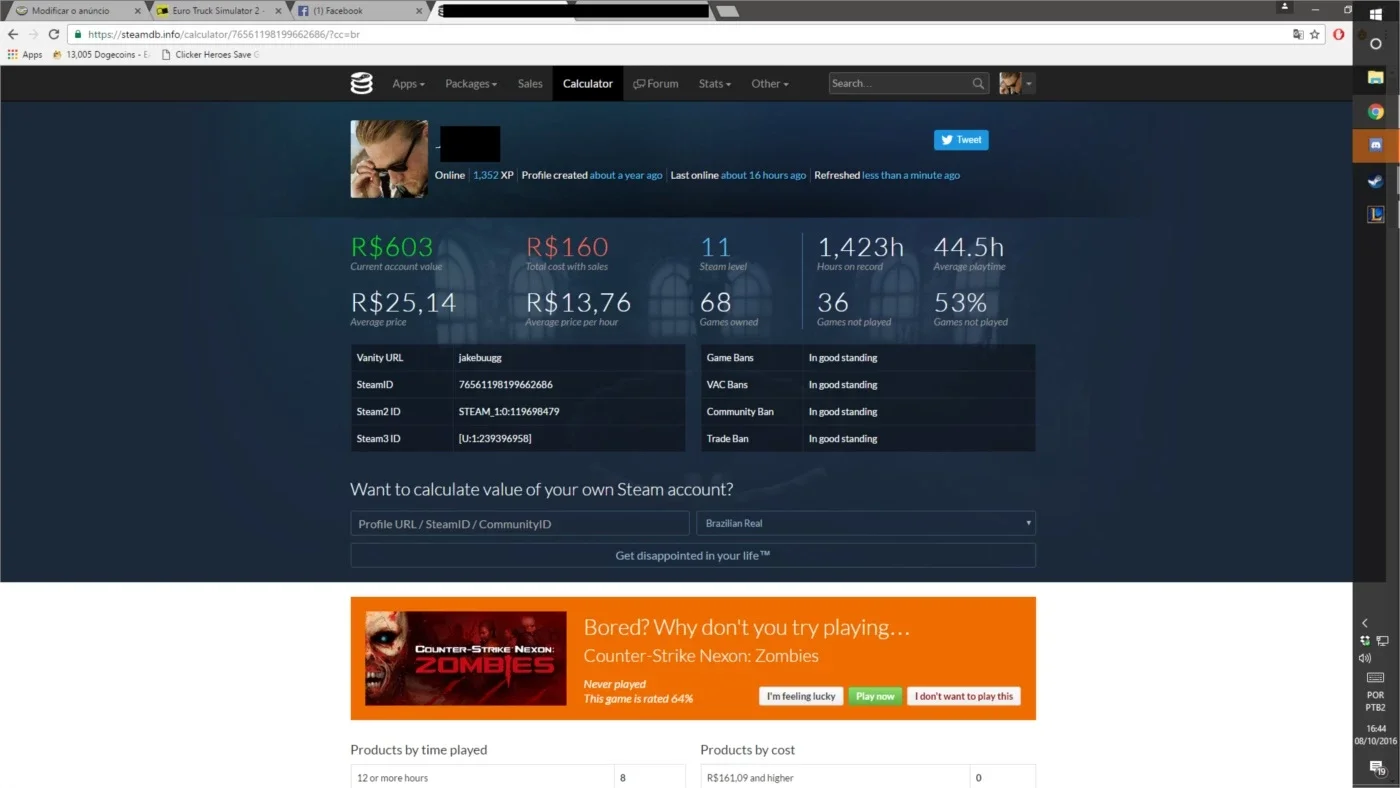The image size is (1400, 788).
Task: Click the browser address bar URL
Action: [x=224, y=34]
